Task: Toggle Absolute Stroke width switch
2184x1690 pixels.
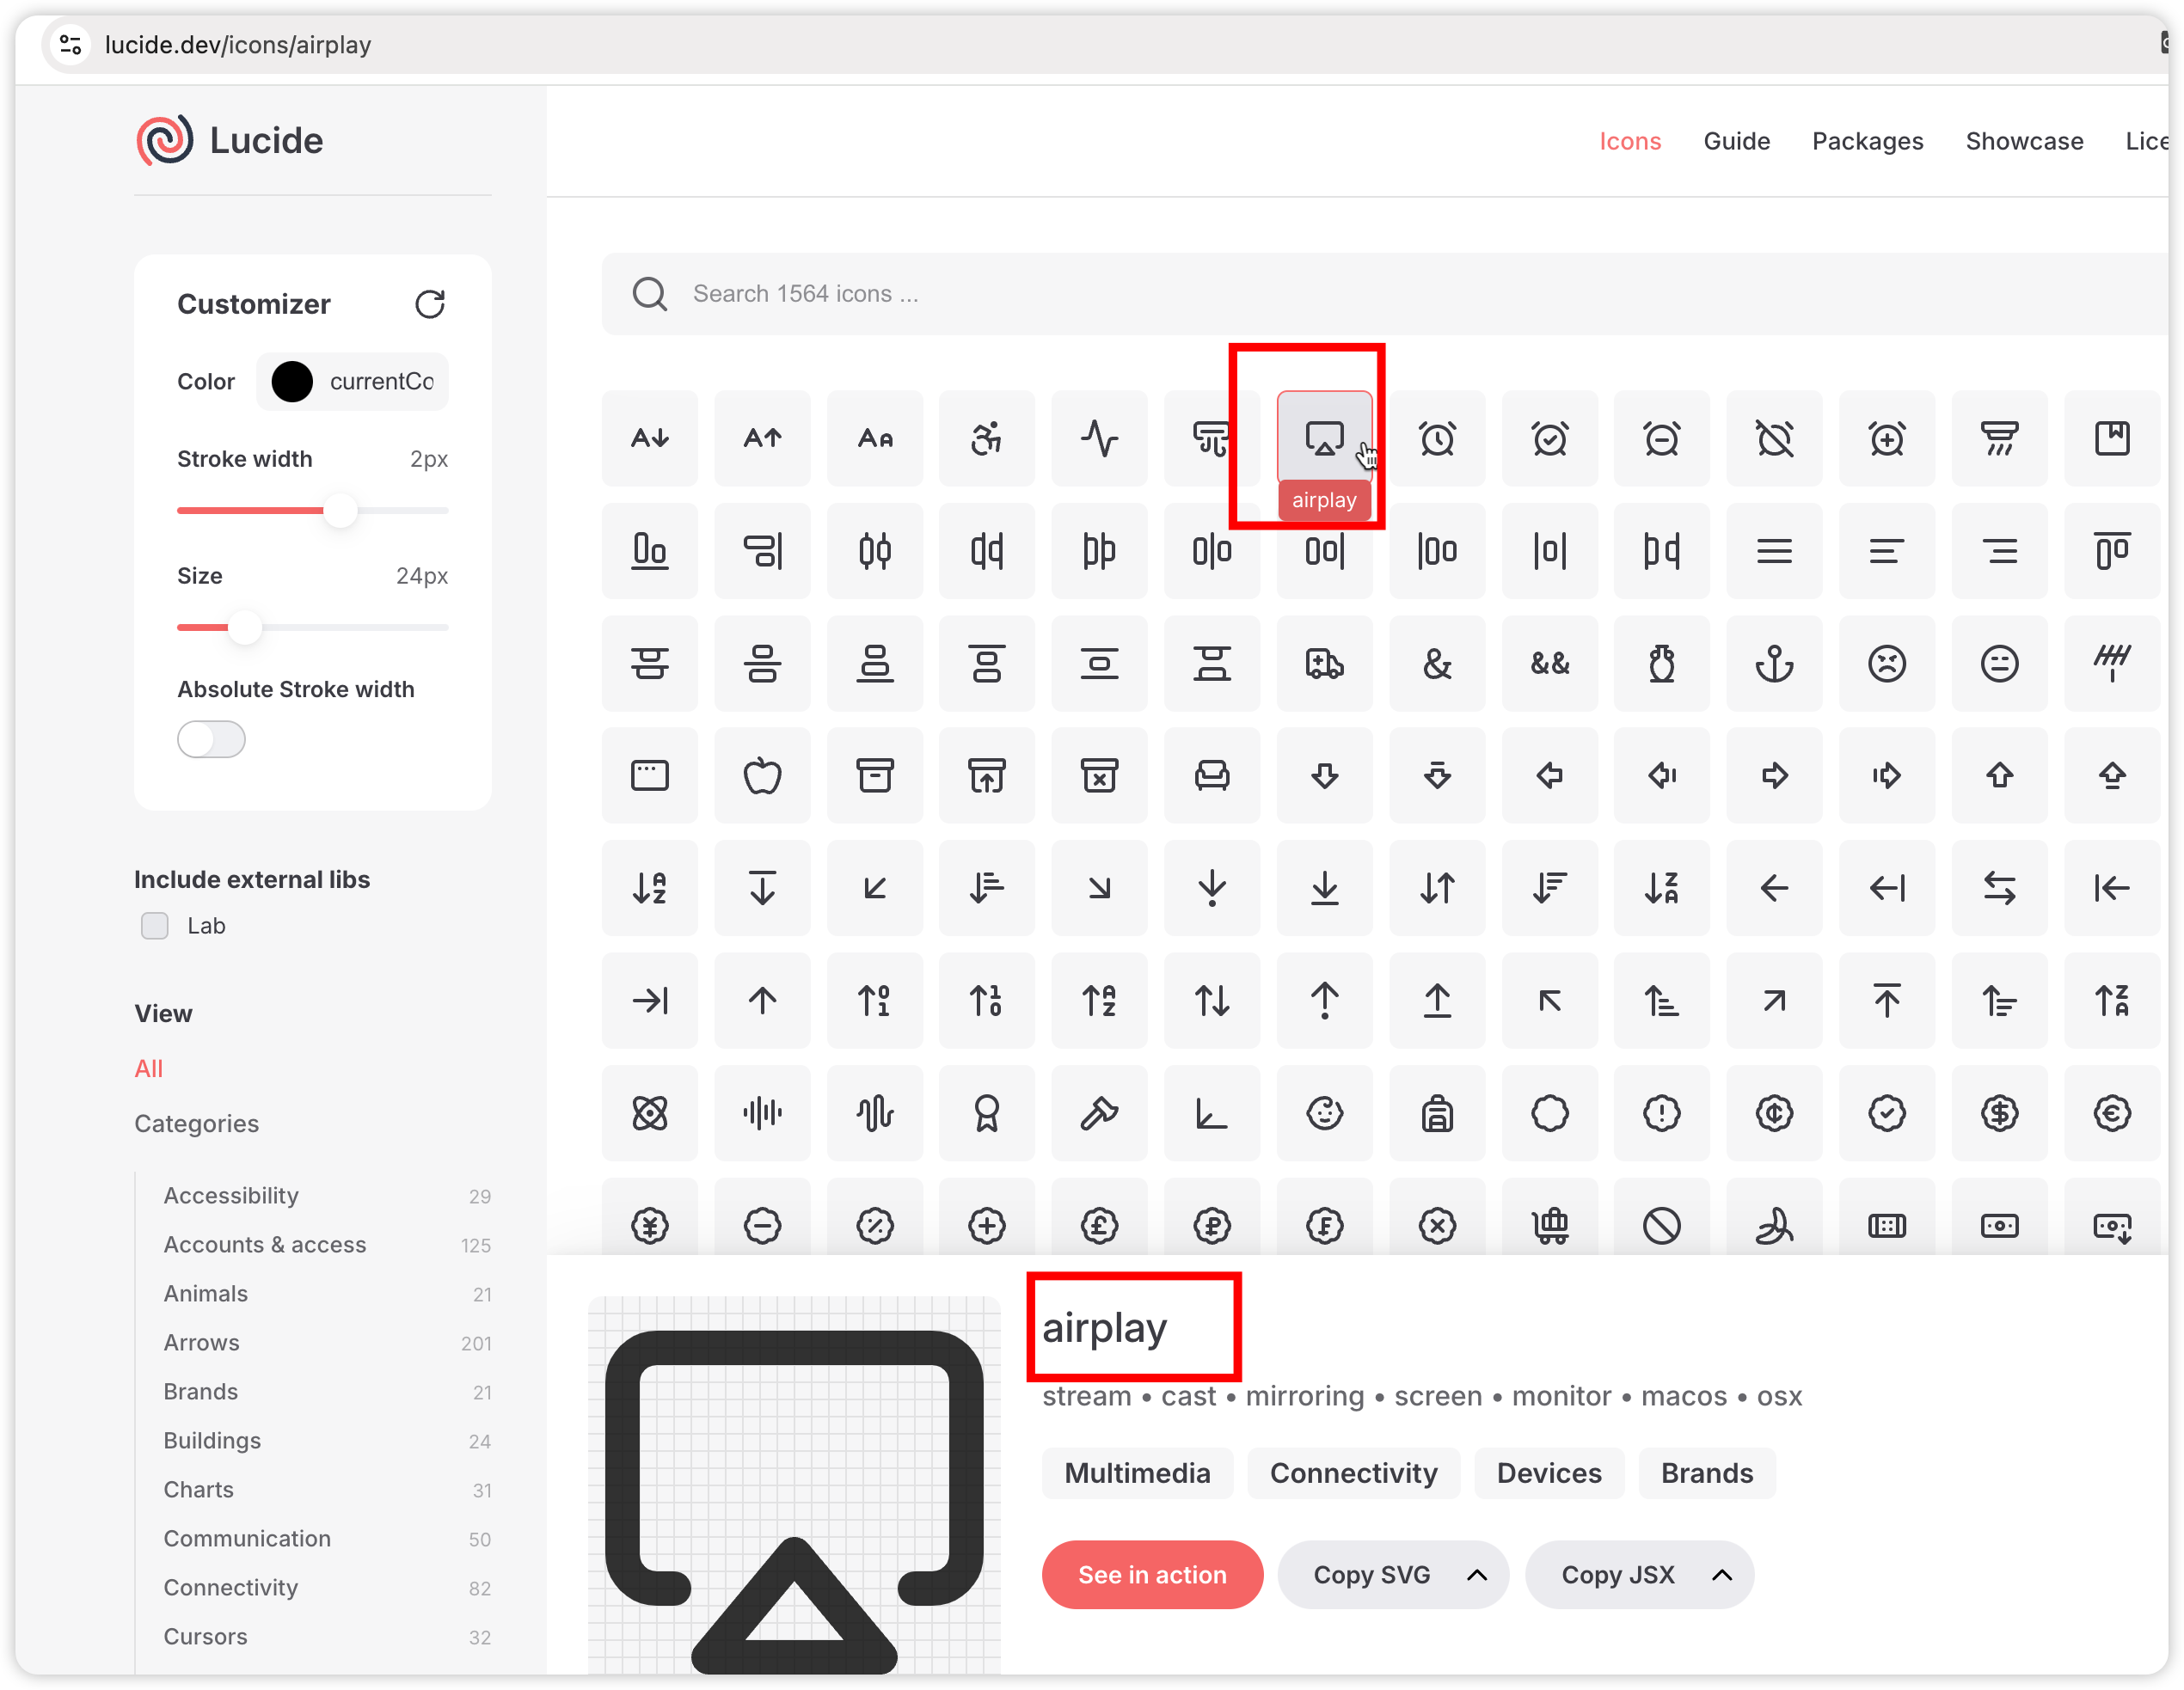Action: 211,740
